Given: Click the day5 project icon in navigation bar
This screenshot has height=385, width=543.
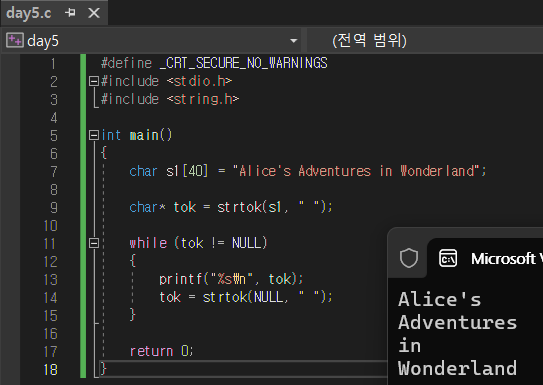Looking at the screenshot, I should point(15,41).
